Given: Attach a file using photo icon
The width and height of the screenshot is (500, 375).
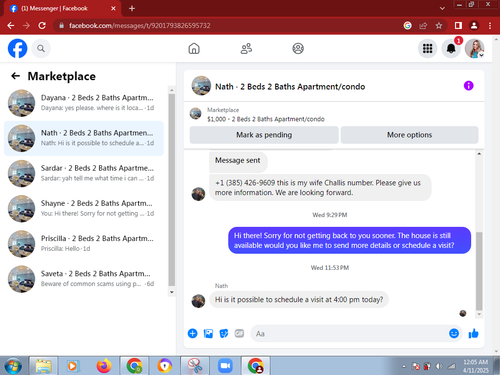Looking at the screenshot, I should 208,333.
